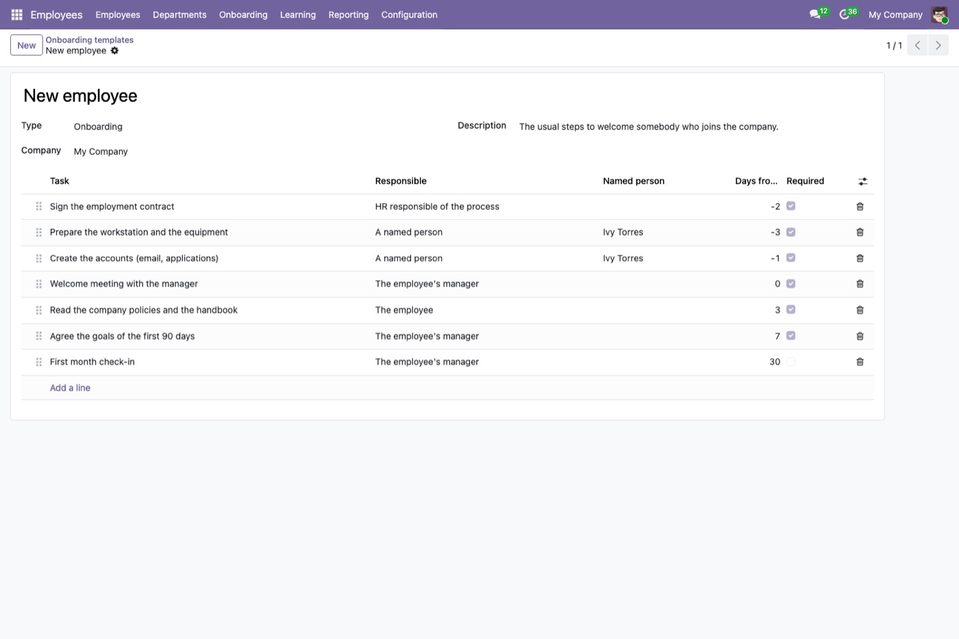Open optional columns settings in table header
This screenshot has width=959, height=639.
[862, 181]
